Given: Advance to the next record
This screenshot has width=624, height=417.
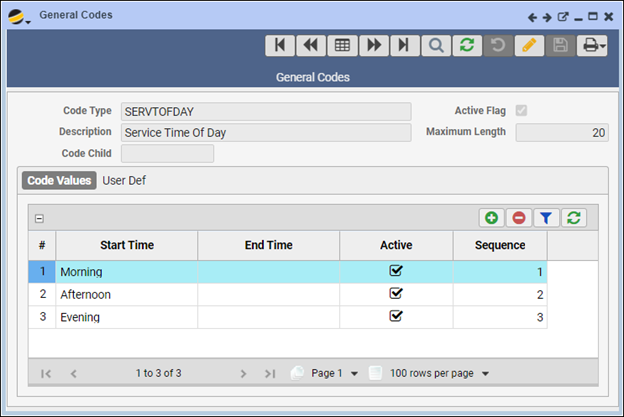Looking at the screenshot, I should pos(373,46).
